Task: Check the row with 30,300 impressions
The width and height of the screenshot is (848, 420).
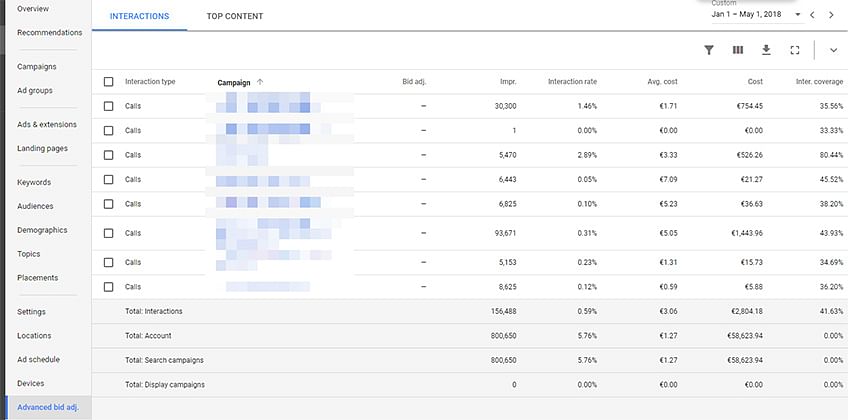Action: click(109, 106)
